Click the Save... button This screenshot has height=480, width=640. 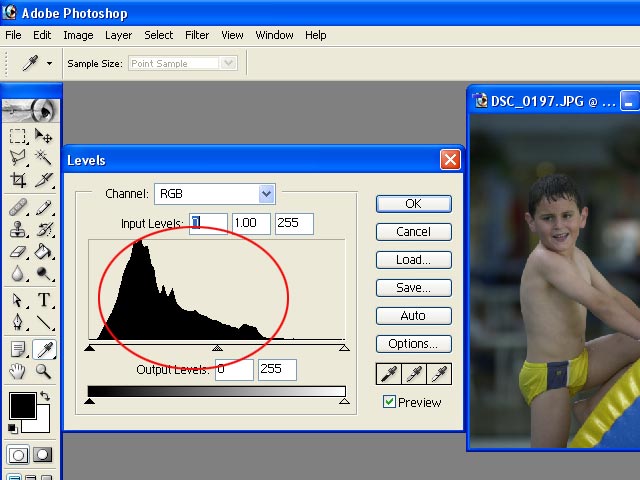click(413, 288)
